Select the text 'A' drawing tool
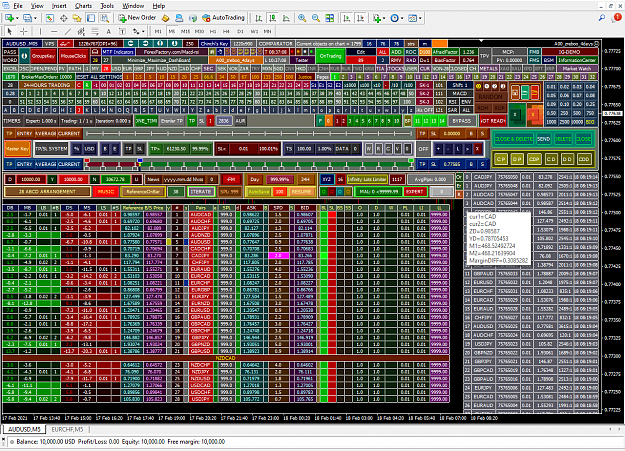The height and width of the screenshot is (451, 625). pyautogui.click(x=108, y=31)
